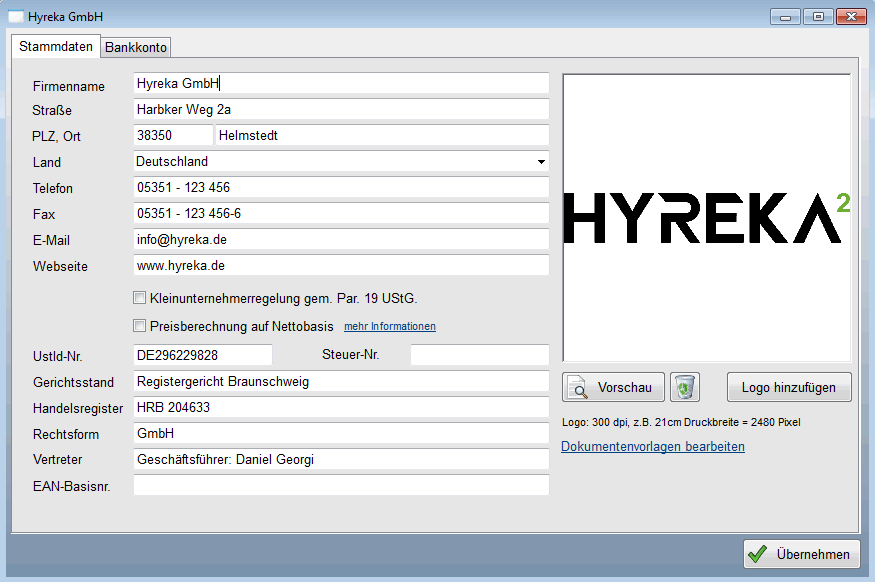Focus the Telefon input field
The image size is (875, 582).
tap(341, 187)
